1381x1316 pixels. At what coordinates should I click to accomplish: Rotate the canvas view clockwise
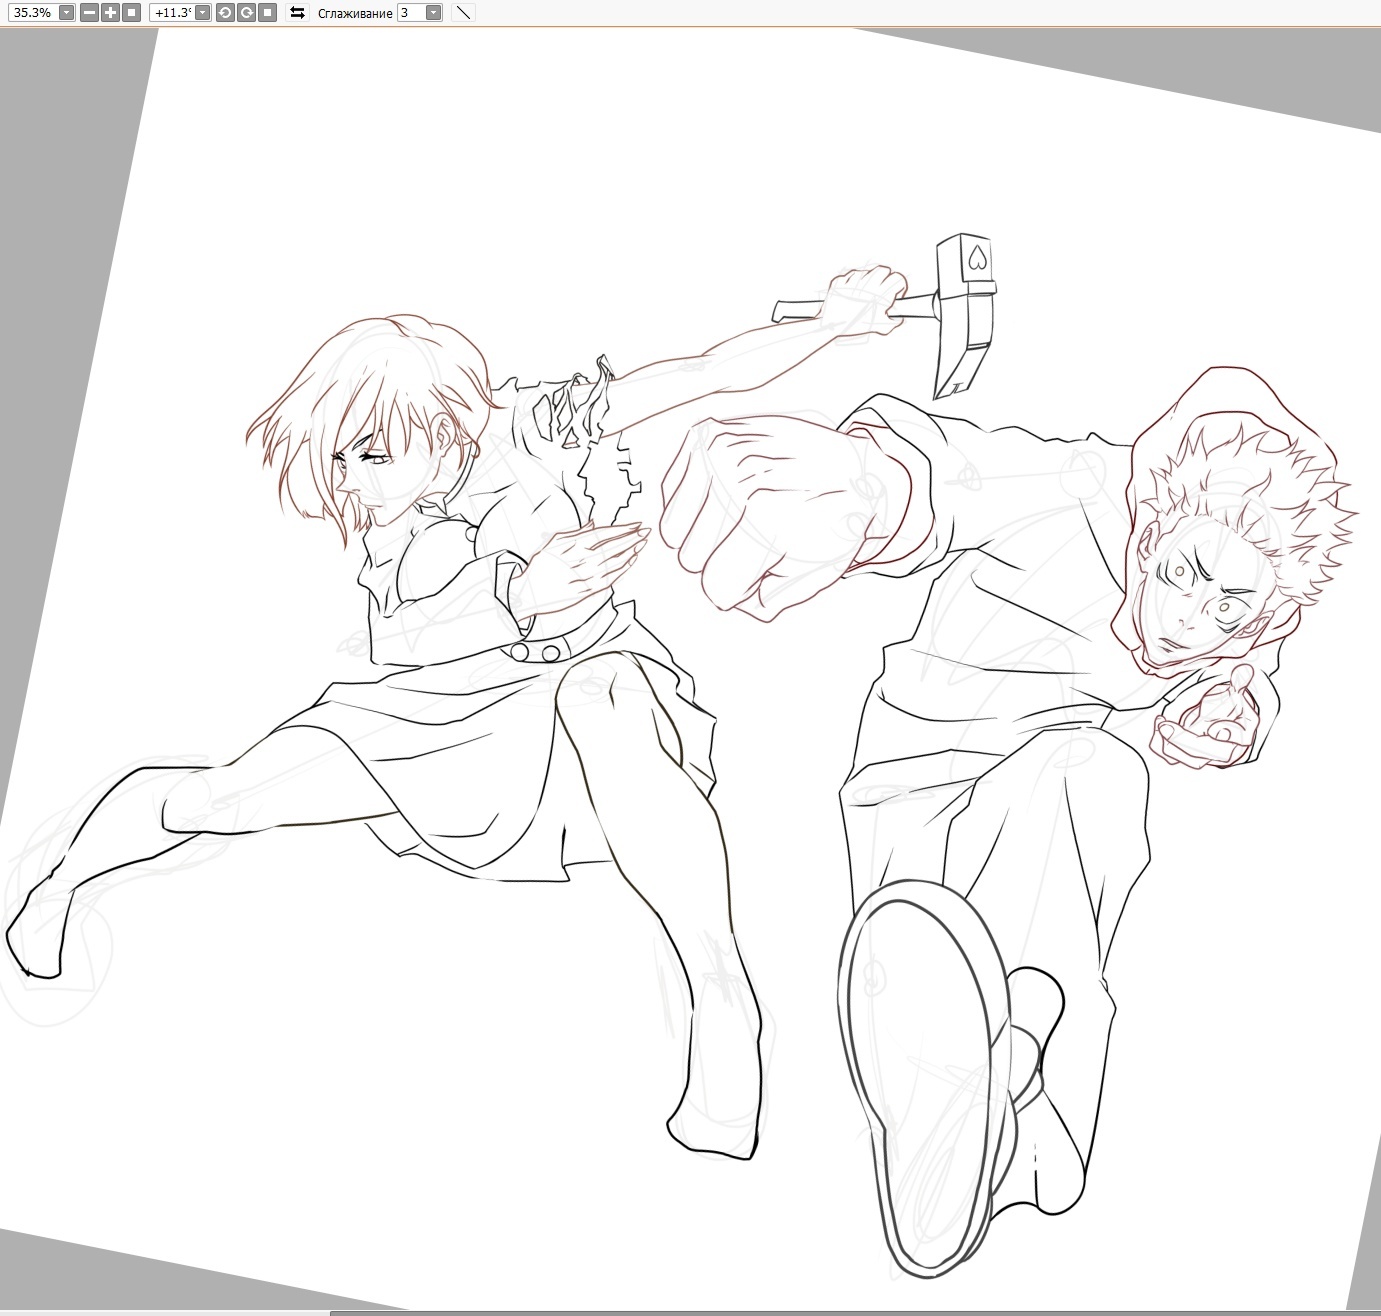coord(246,13)
